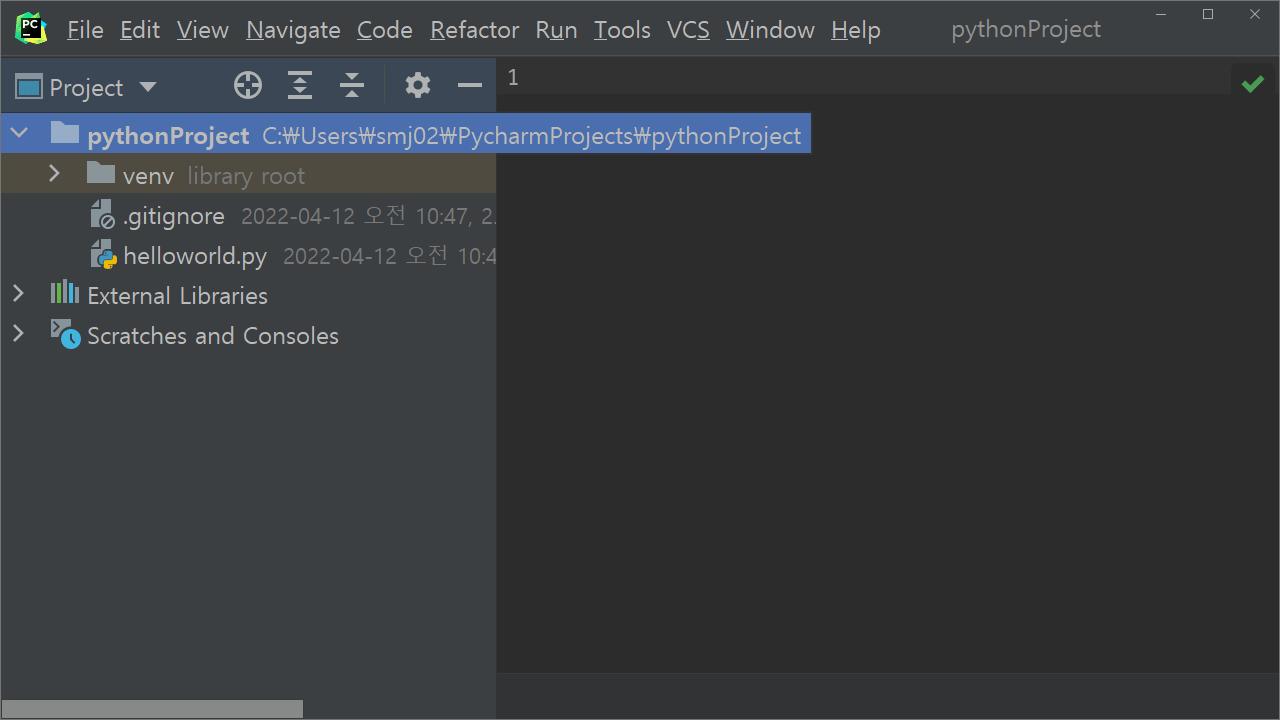Screen dimensions: 1280x720
Task: Click the Project tool window icon
Action: pos(29,87)
